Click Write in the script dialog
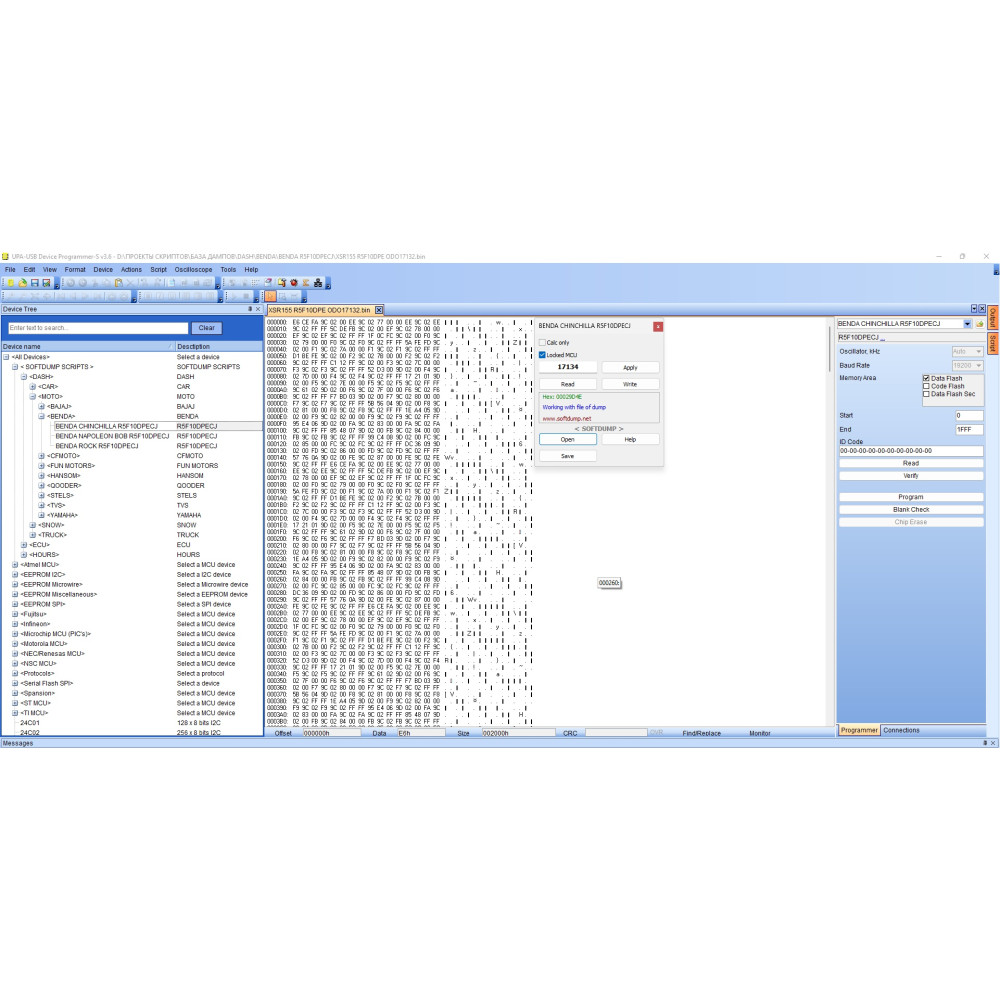 point(630,384)
